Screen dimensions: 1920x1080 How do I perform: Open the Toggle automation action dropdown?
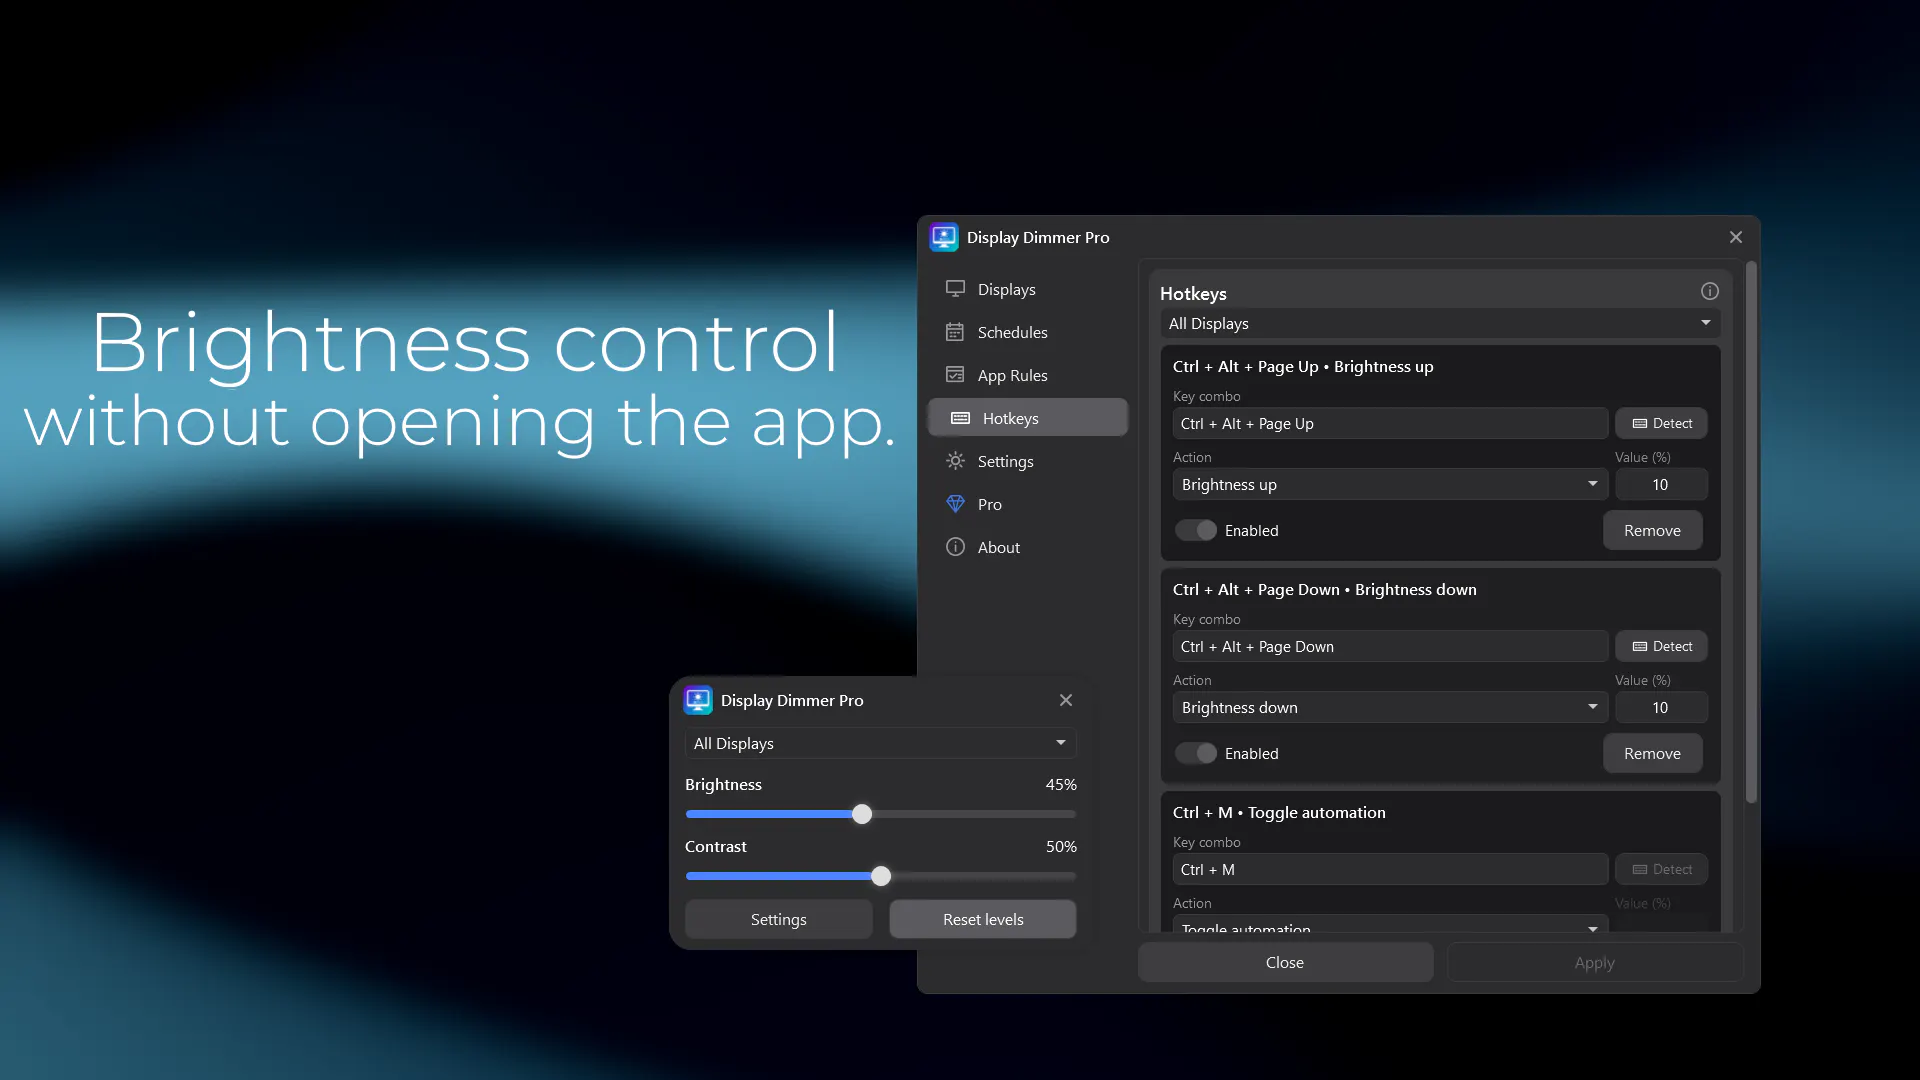tap(1390, 924)
